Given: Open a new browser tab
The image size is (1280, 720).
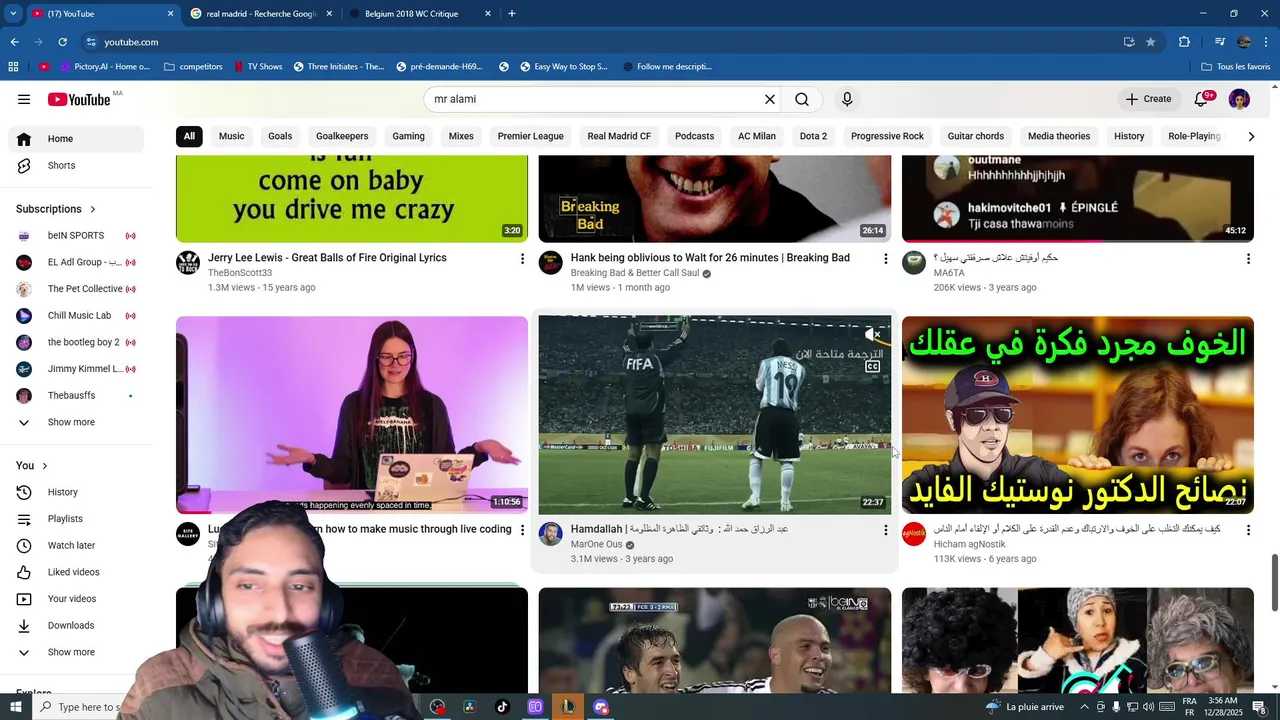Looking at the screenshot, I should [x=512, y=14].
